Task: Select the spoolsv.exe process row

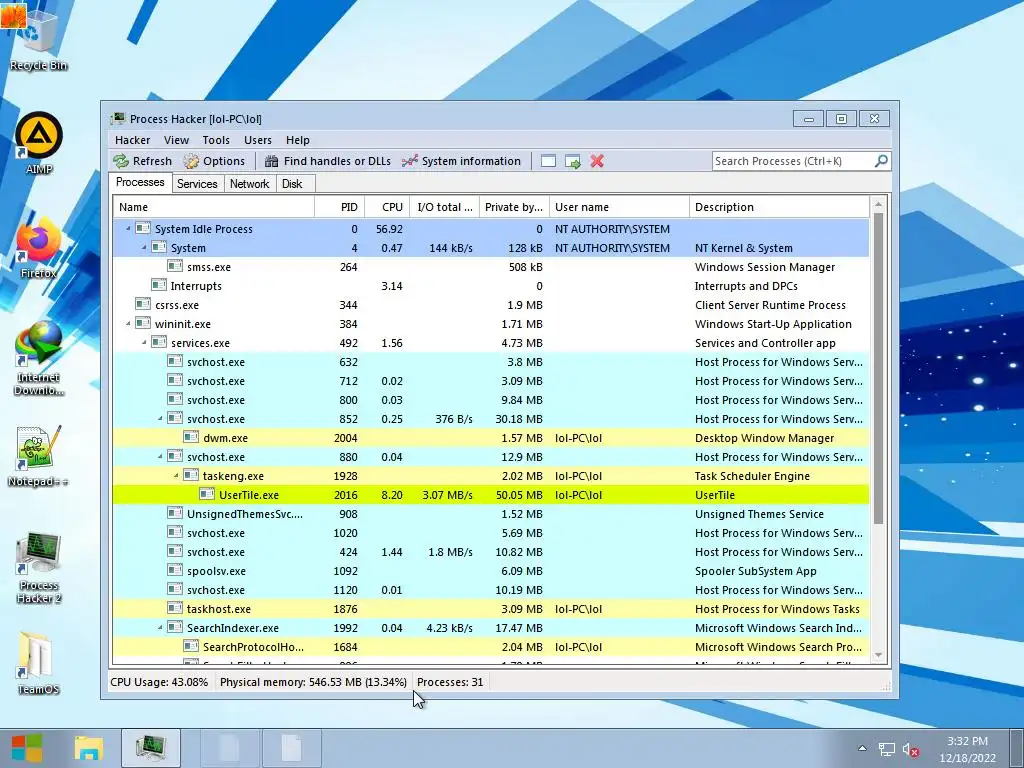Action: point(491,571)
